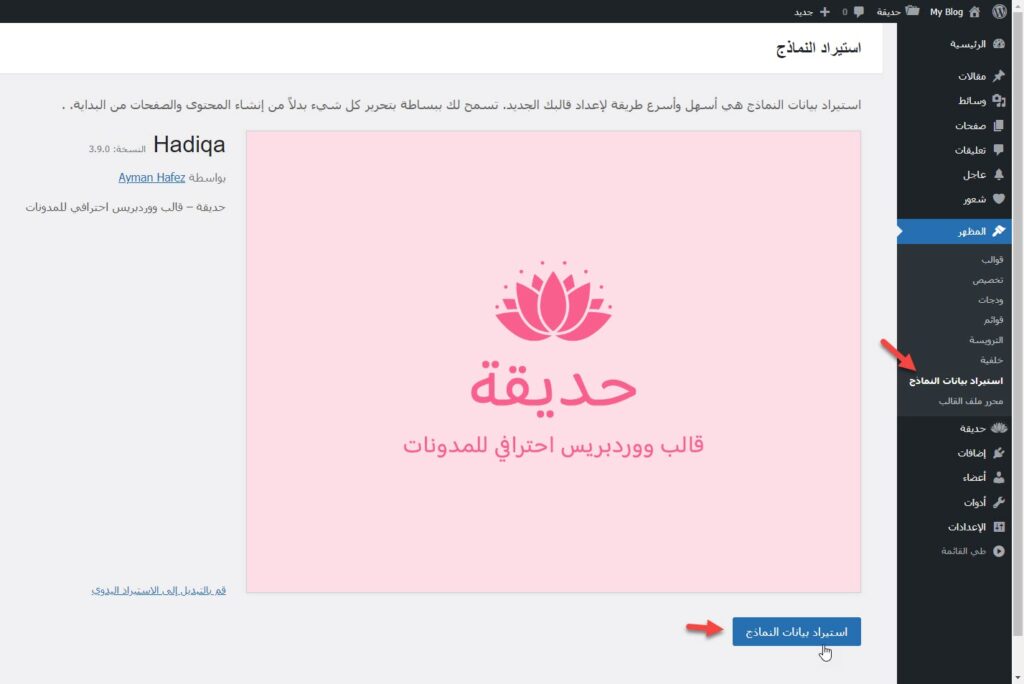1024x684 pixels.
Task: Click the المظهر paintbrush icon
Action: pos(999,231)
